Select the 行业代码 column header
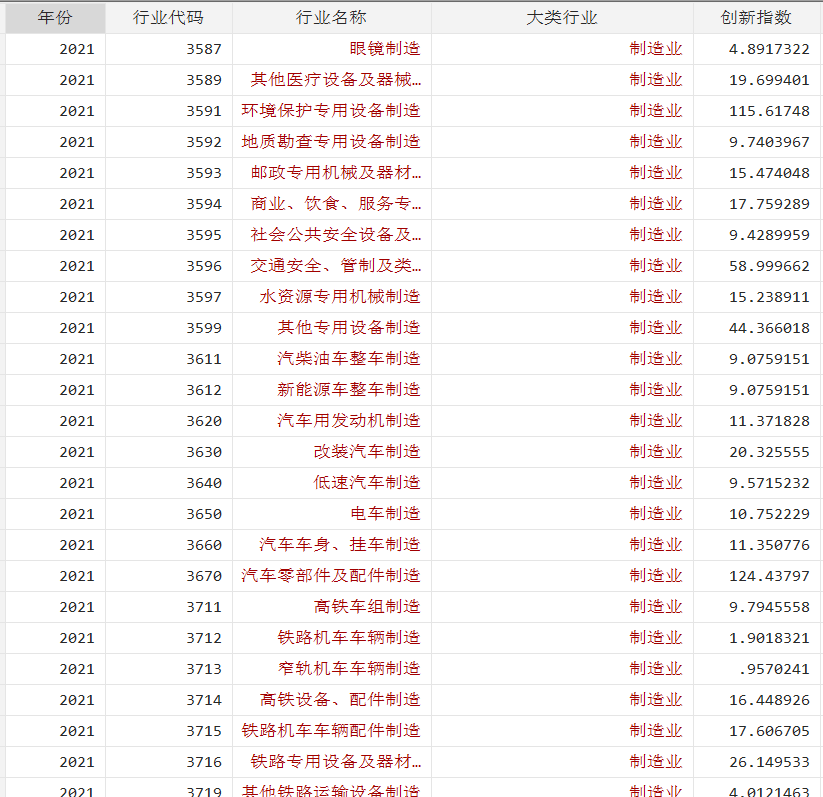The width and height of the screenshot is (823, 797). coord(168,18)
